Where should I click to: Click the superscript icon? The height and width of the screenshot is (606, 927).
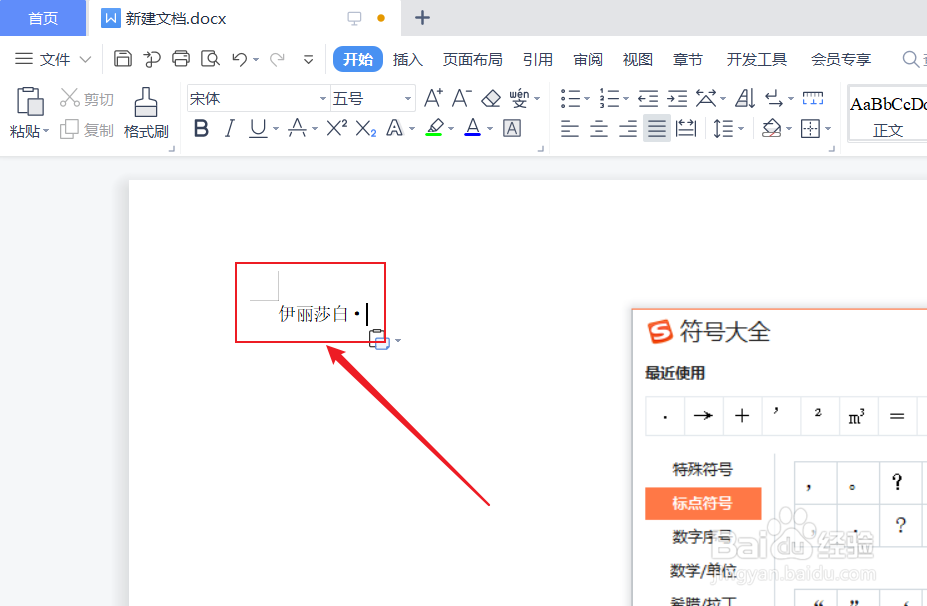pos(335,128)
